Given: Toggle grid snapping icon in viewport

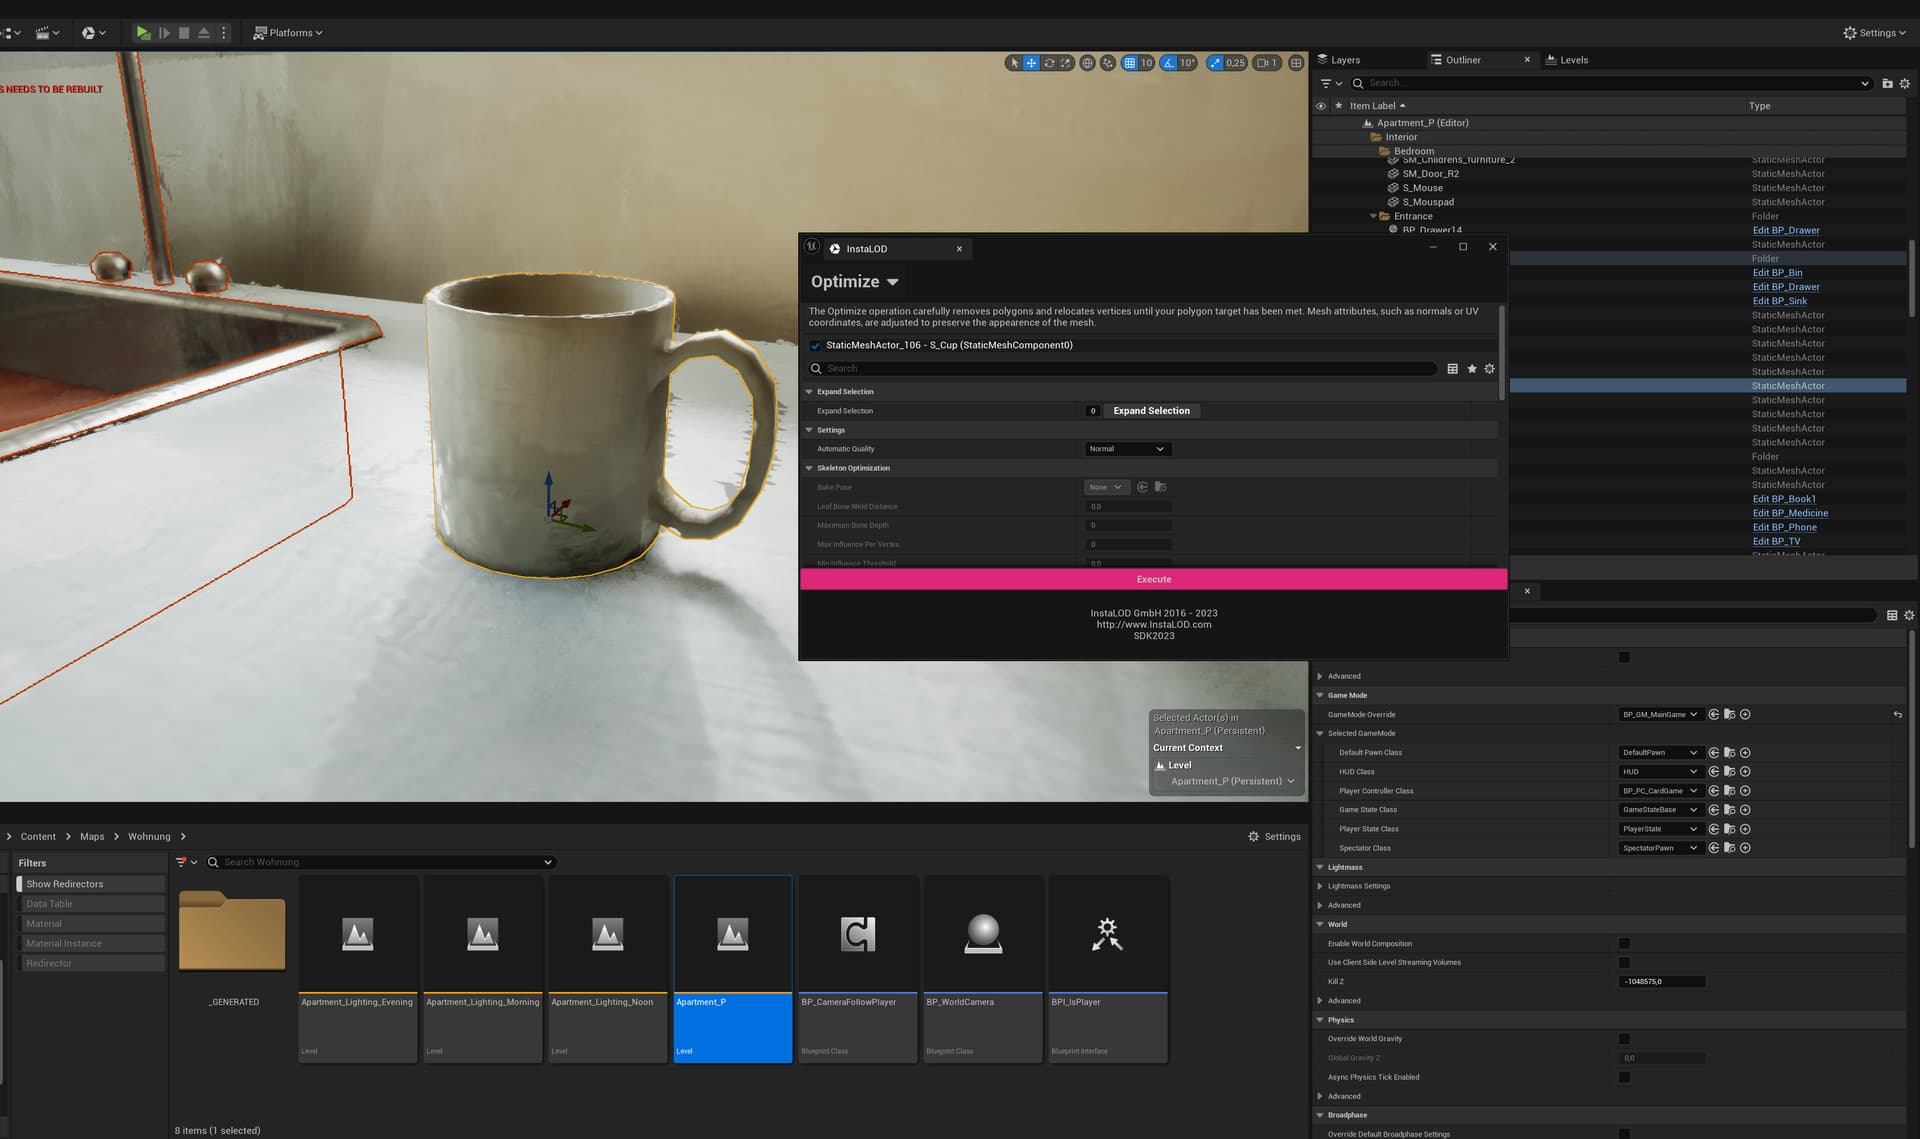Looking at the screenshot, I should click(1129, 63).
